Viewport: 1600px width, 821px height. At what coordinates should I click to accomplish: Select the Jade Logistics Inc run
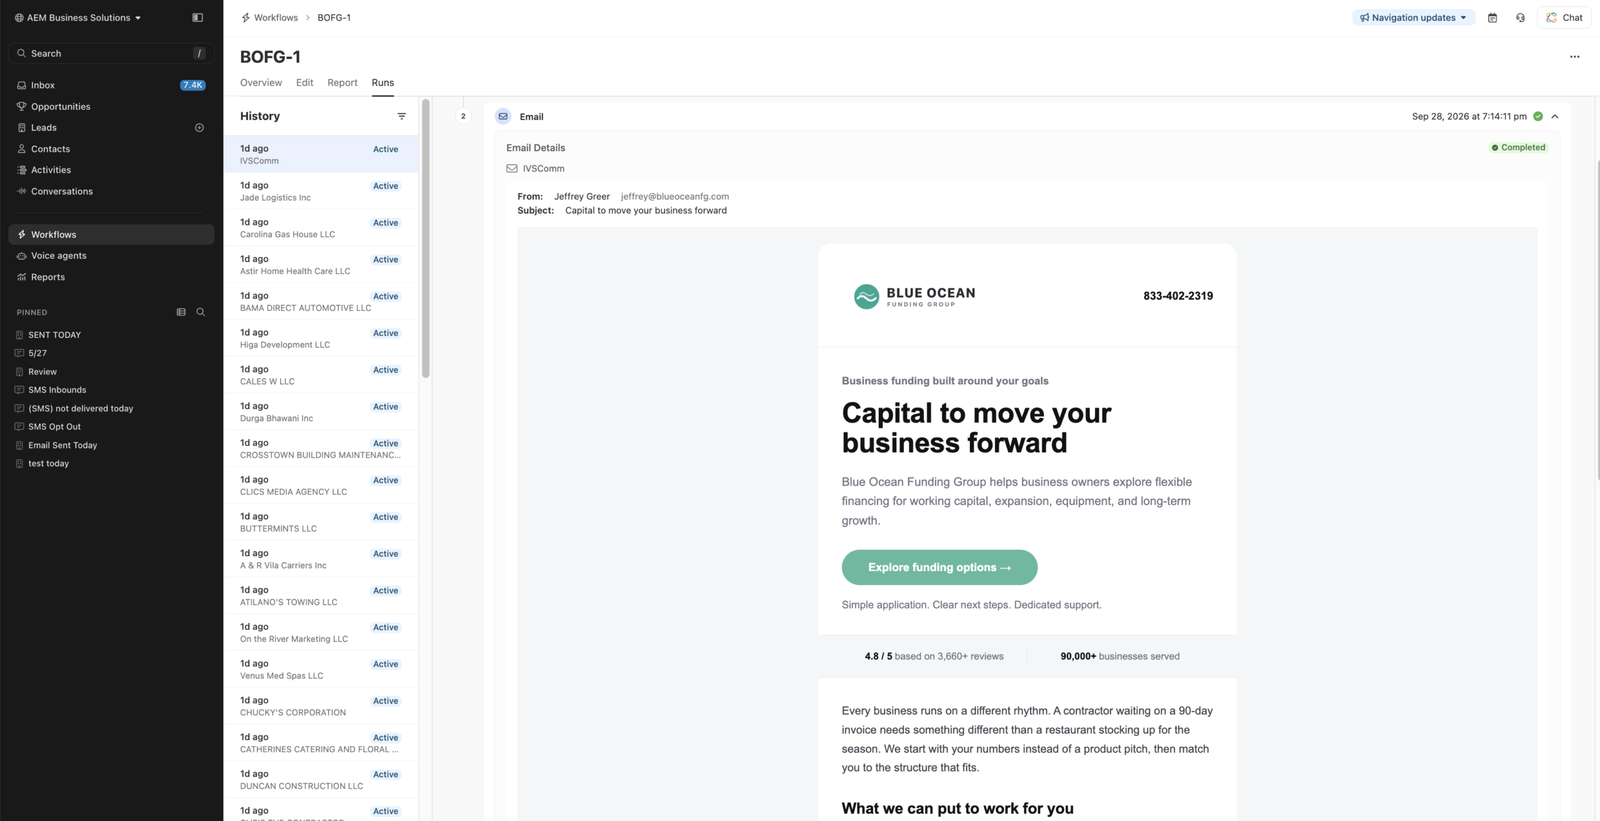[x=321, y=191]
